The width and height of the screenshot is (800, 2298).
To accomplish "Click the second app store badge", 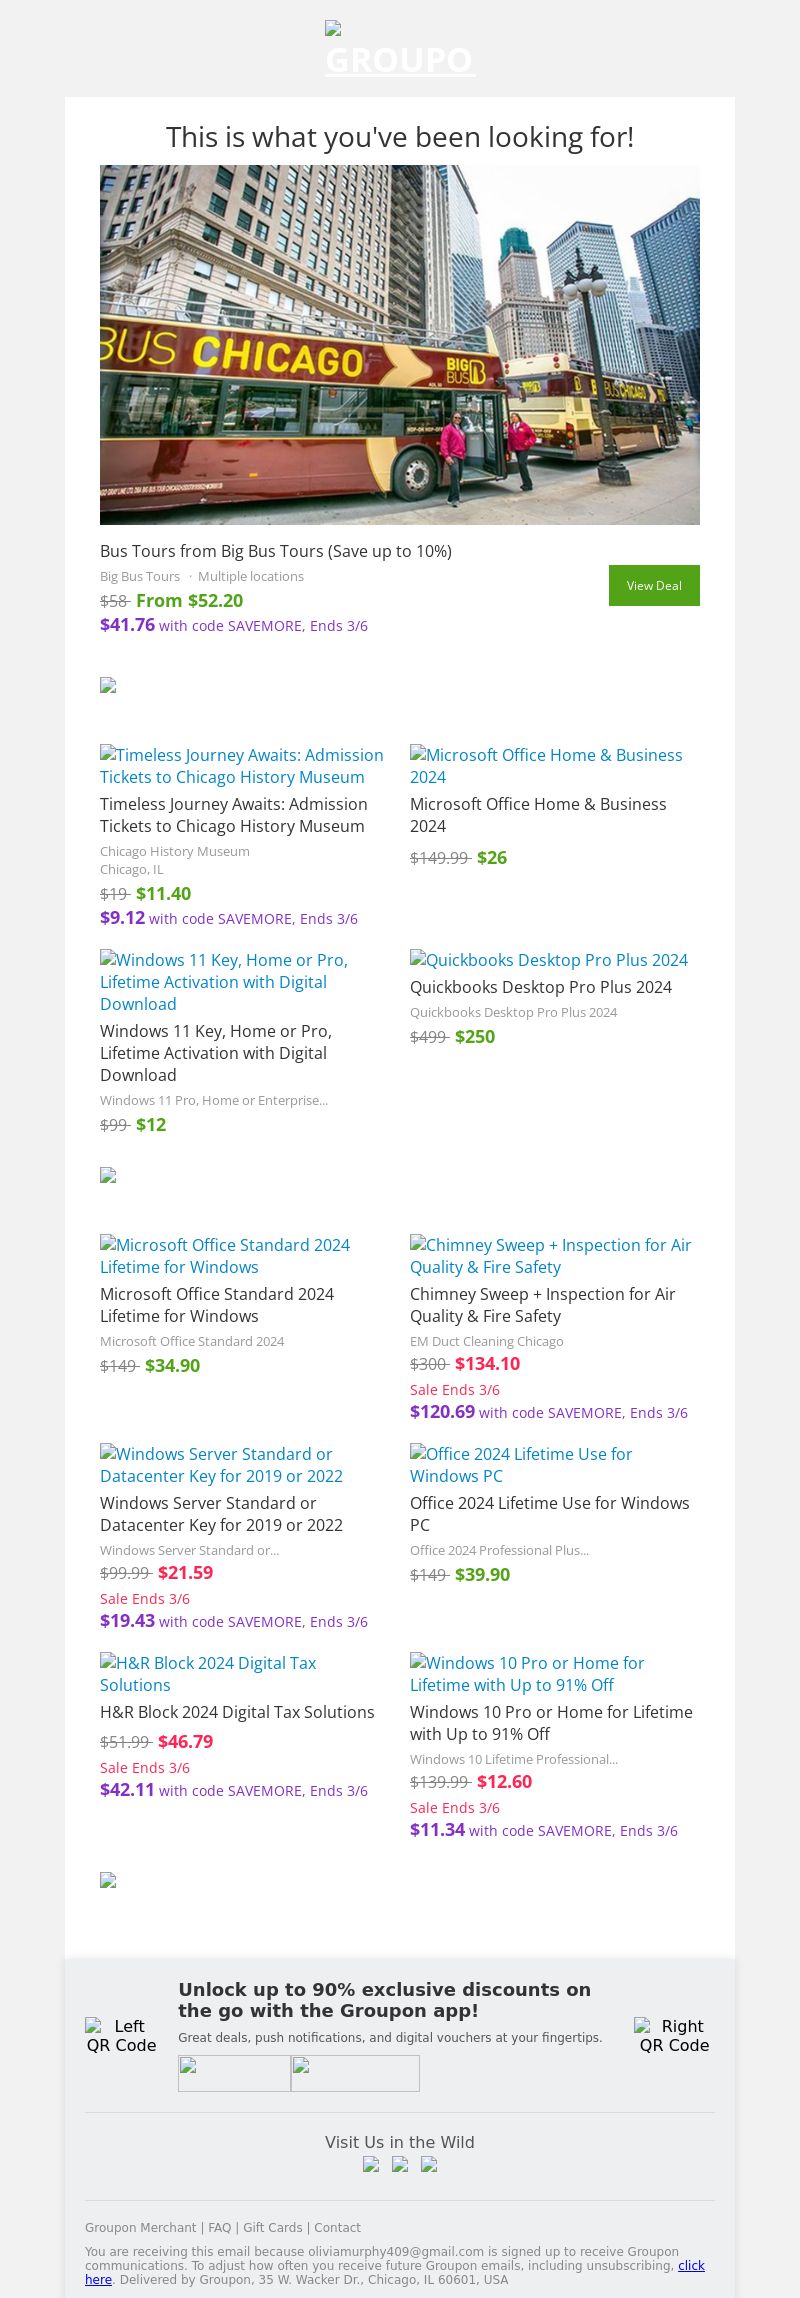I will [355, 2073].
